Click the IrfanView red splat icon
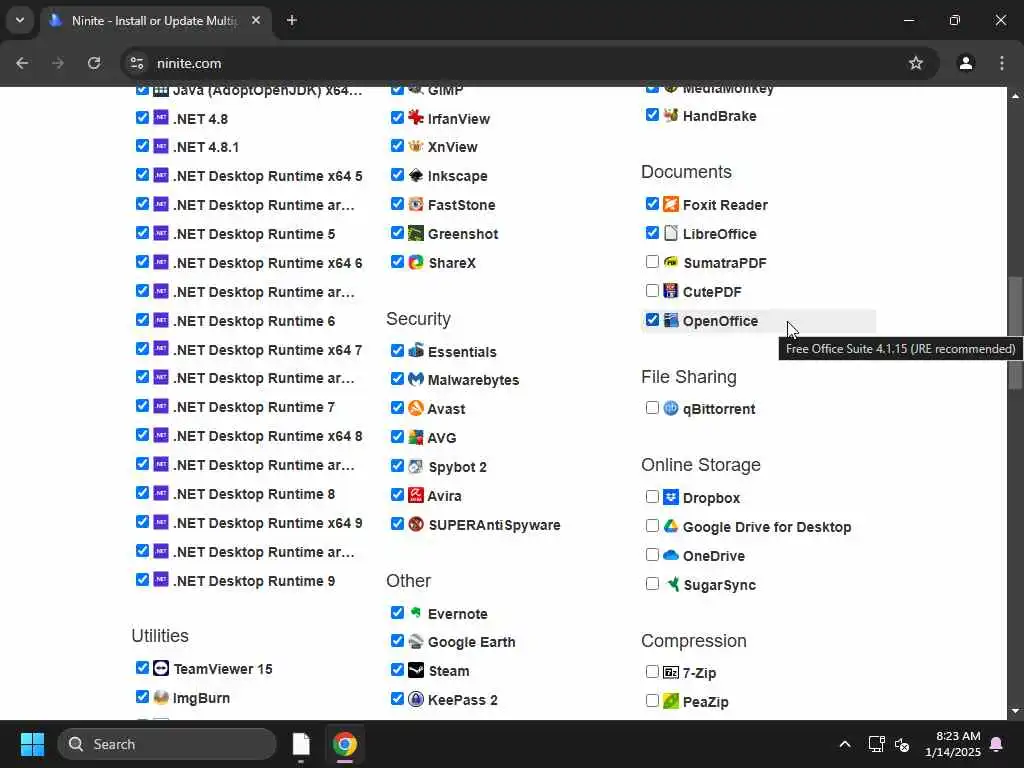The width and height of the screenshot is (1024, 768). pos(415,118)
